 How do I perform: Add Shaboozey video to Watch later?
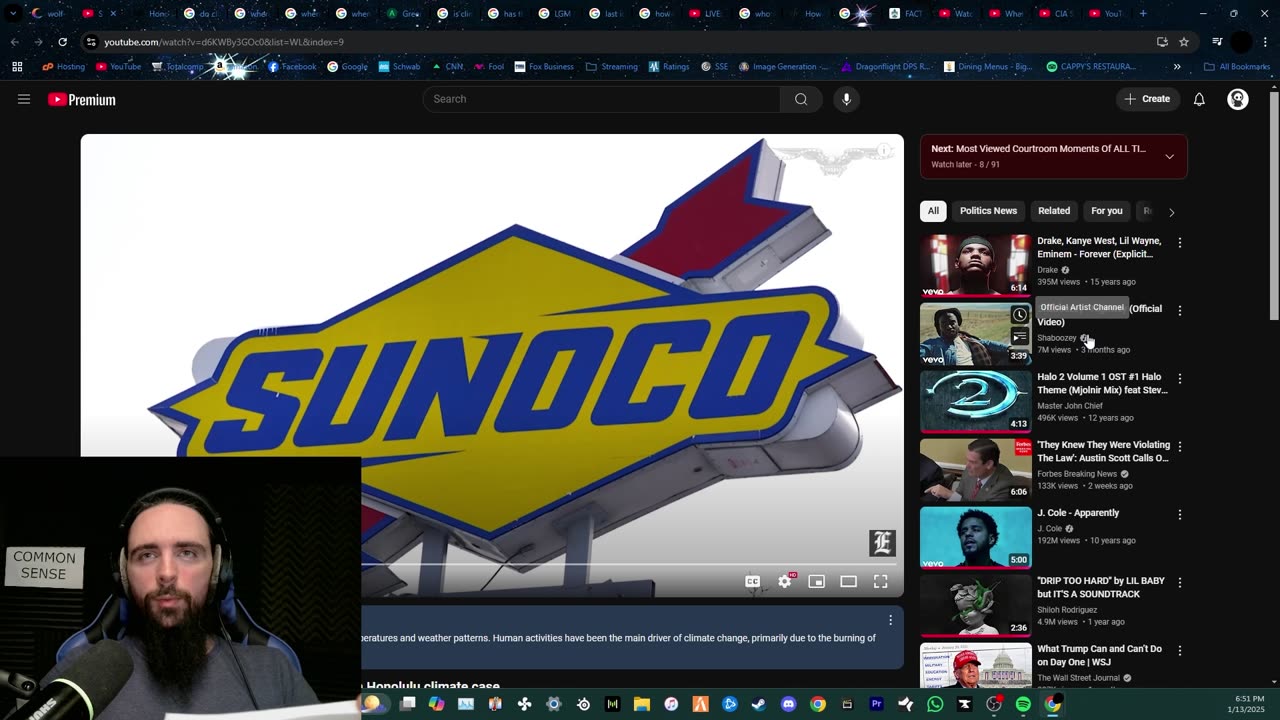pos(1019,315)
